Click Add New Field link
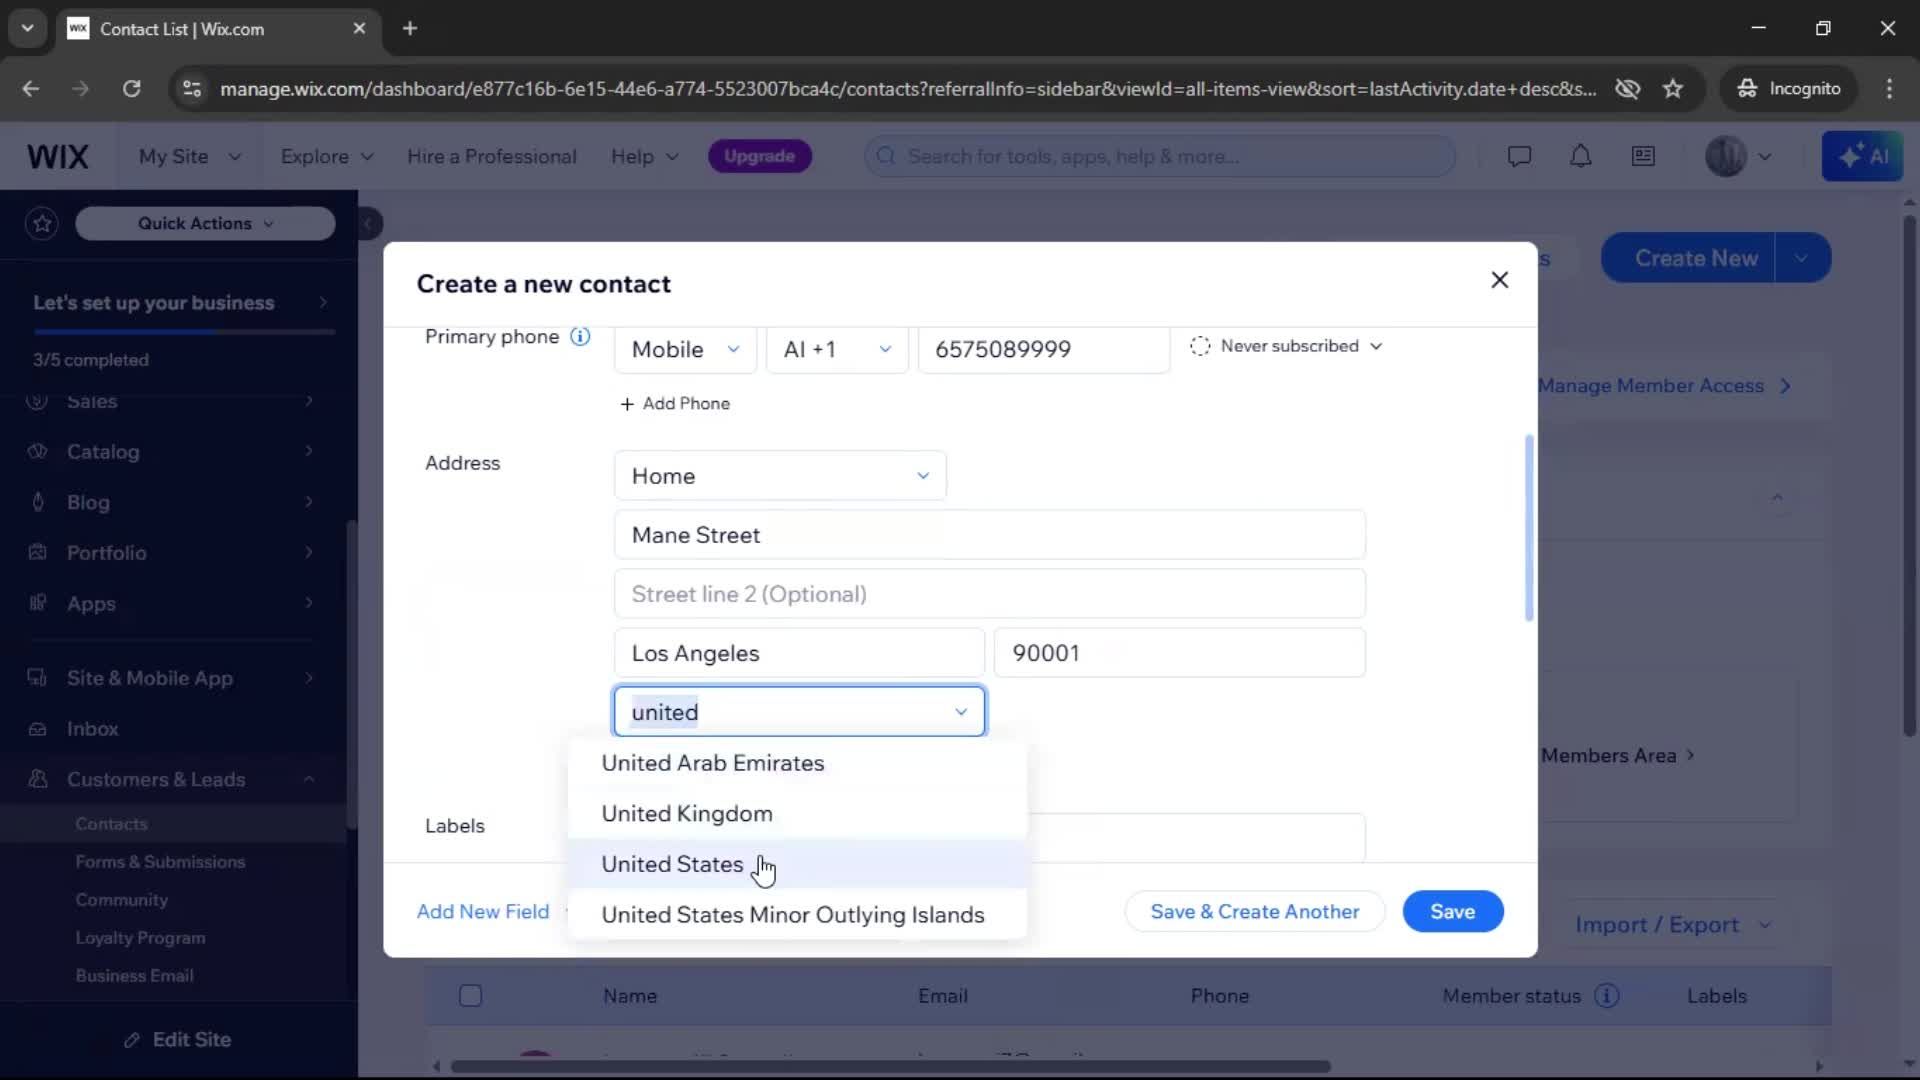This screenshot has height=1080, width=1920. 483,912
